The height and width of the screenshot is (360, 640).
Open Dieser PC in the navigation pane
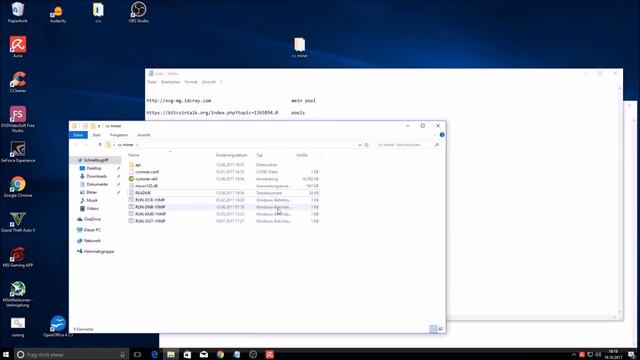92,230
